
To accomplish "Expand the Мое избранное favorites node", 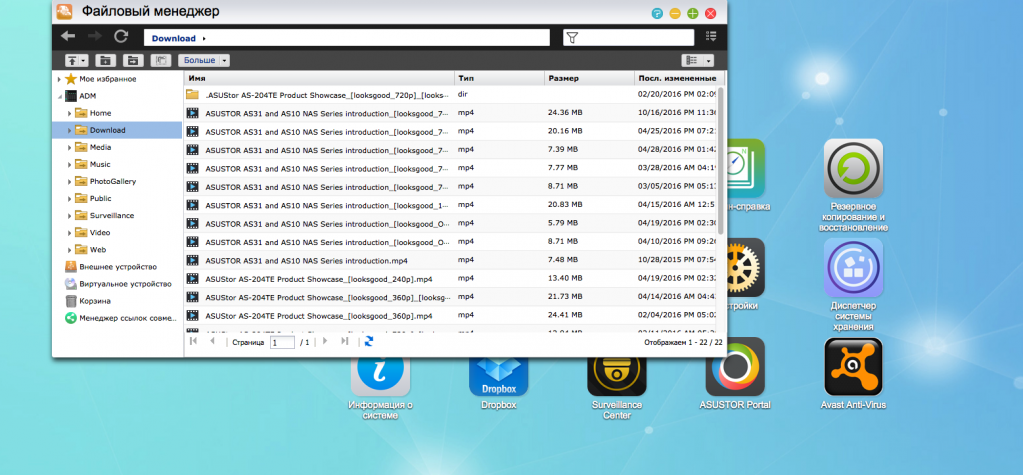I will (59, 79).
